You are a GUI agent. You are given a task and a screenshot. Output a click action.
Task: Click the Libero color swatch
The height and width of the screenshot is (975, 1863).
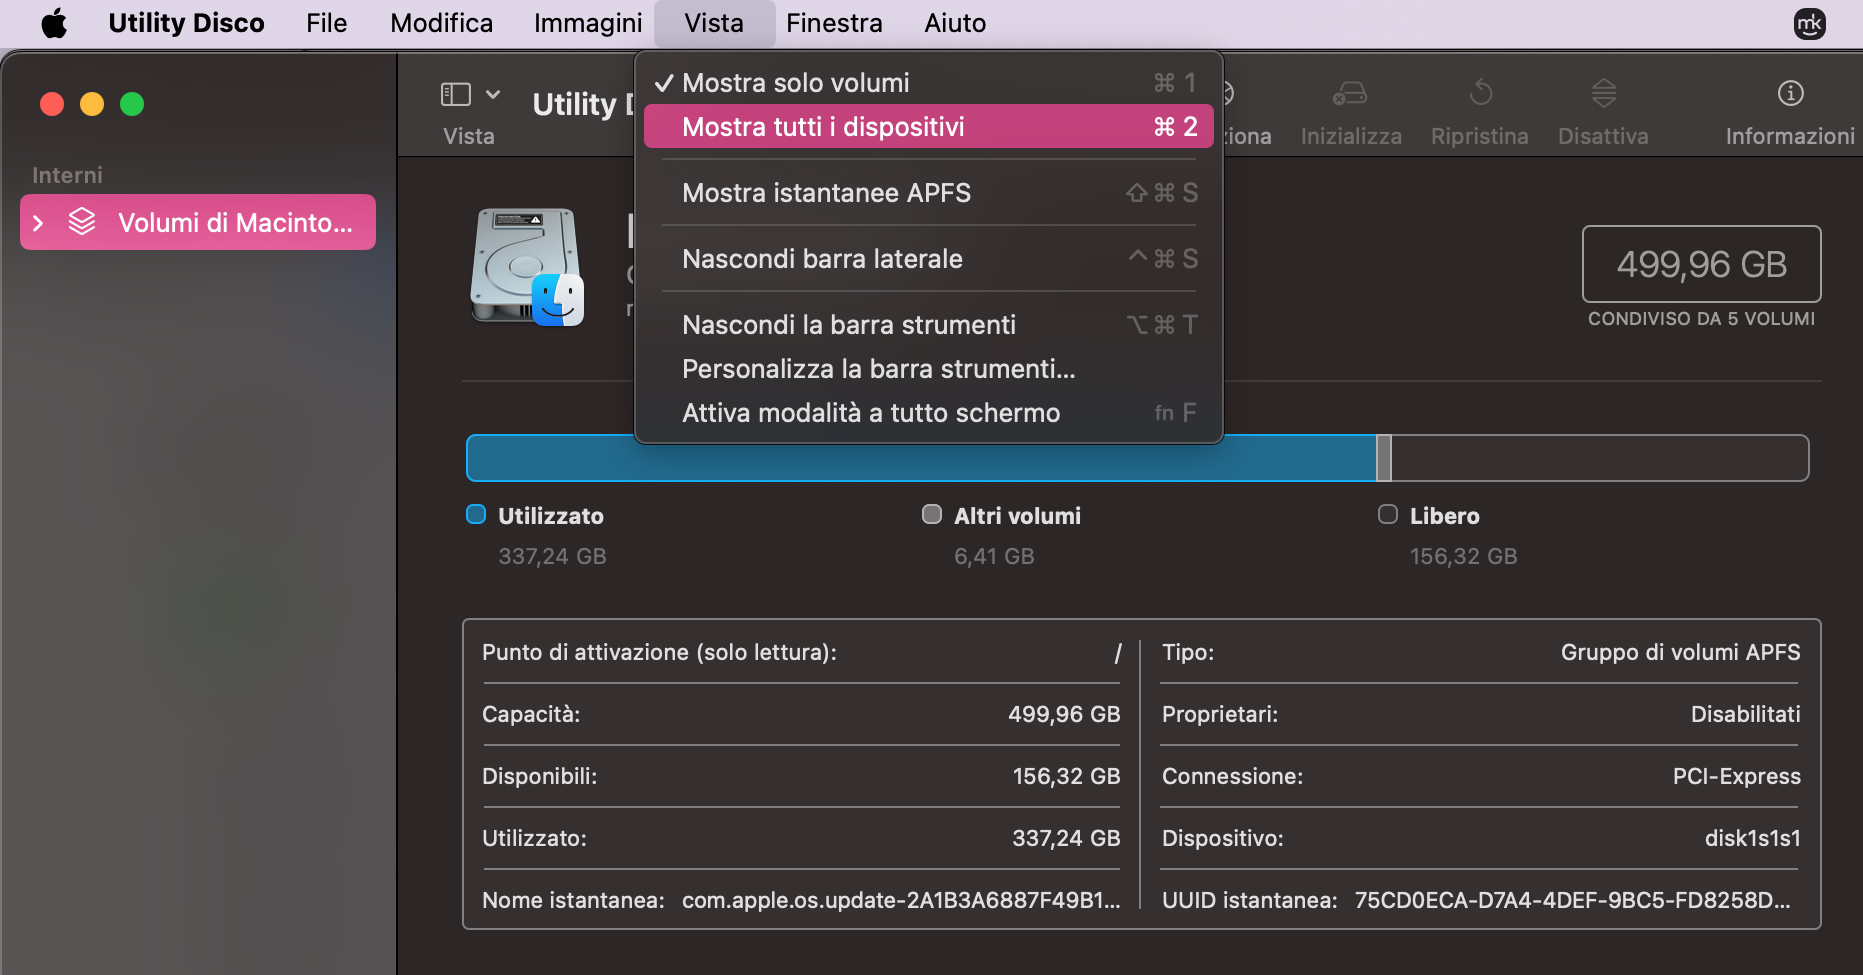tap(1388, 514)
